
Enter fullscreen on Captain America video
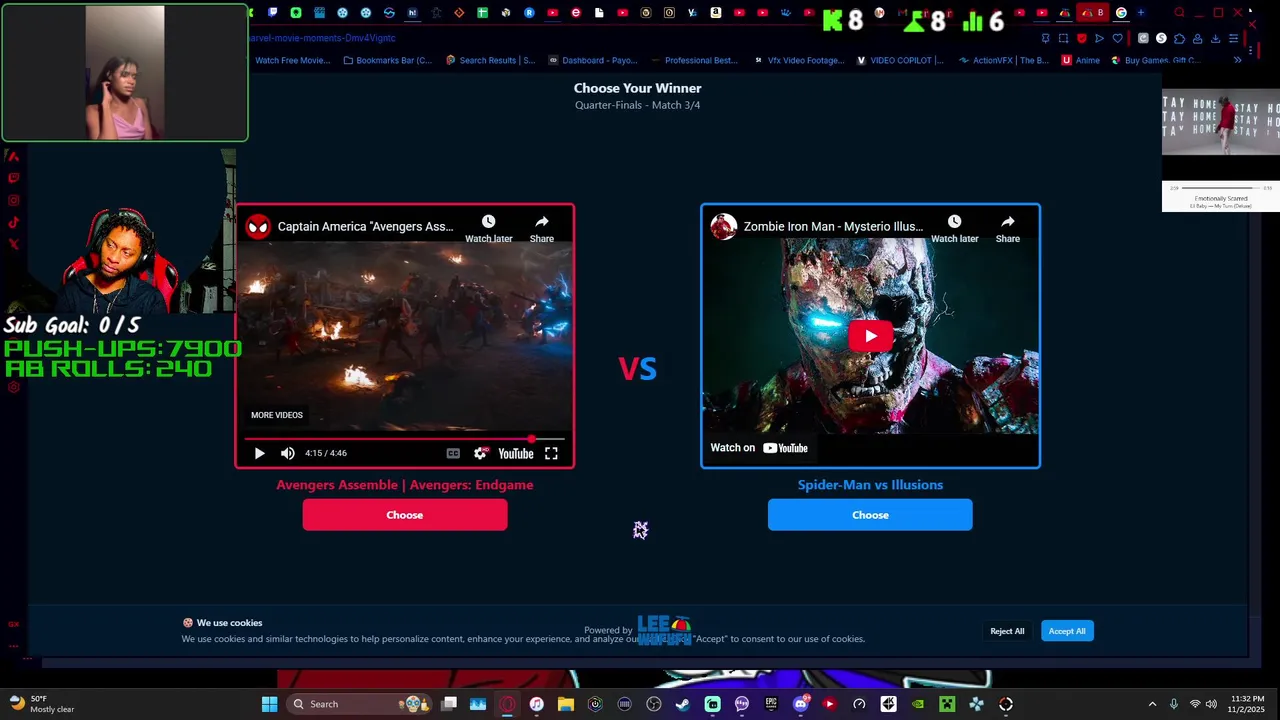tap(551, 453)
